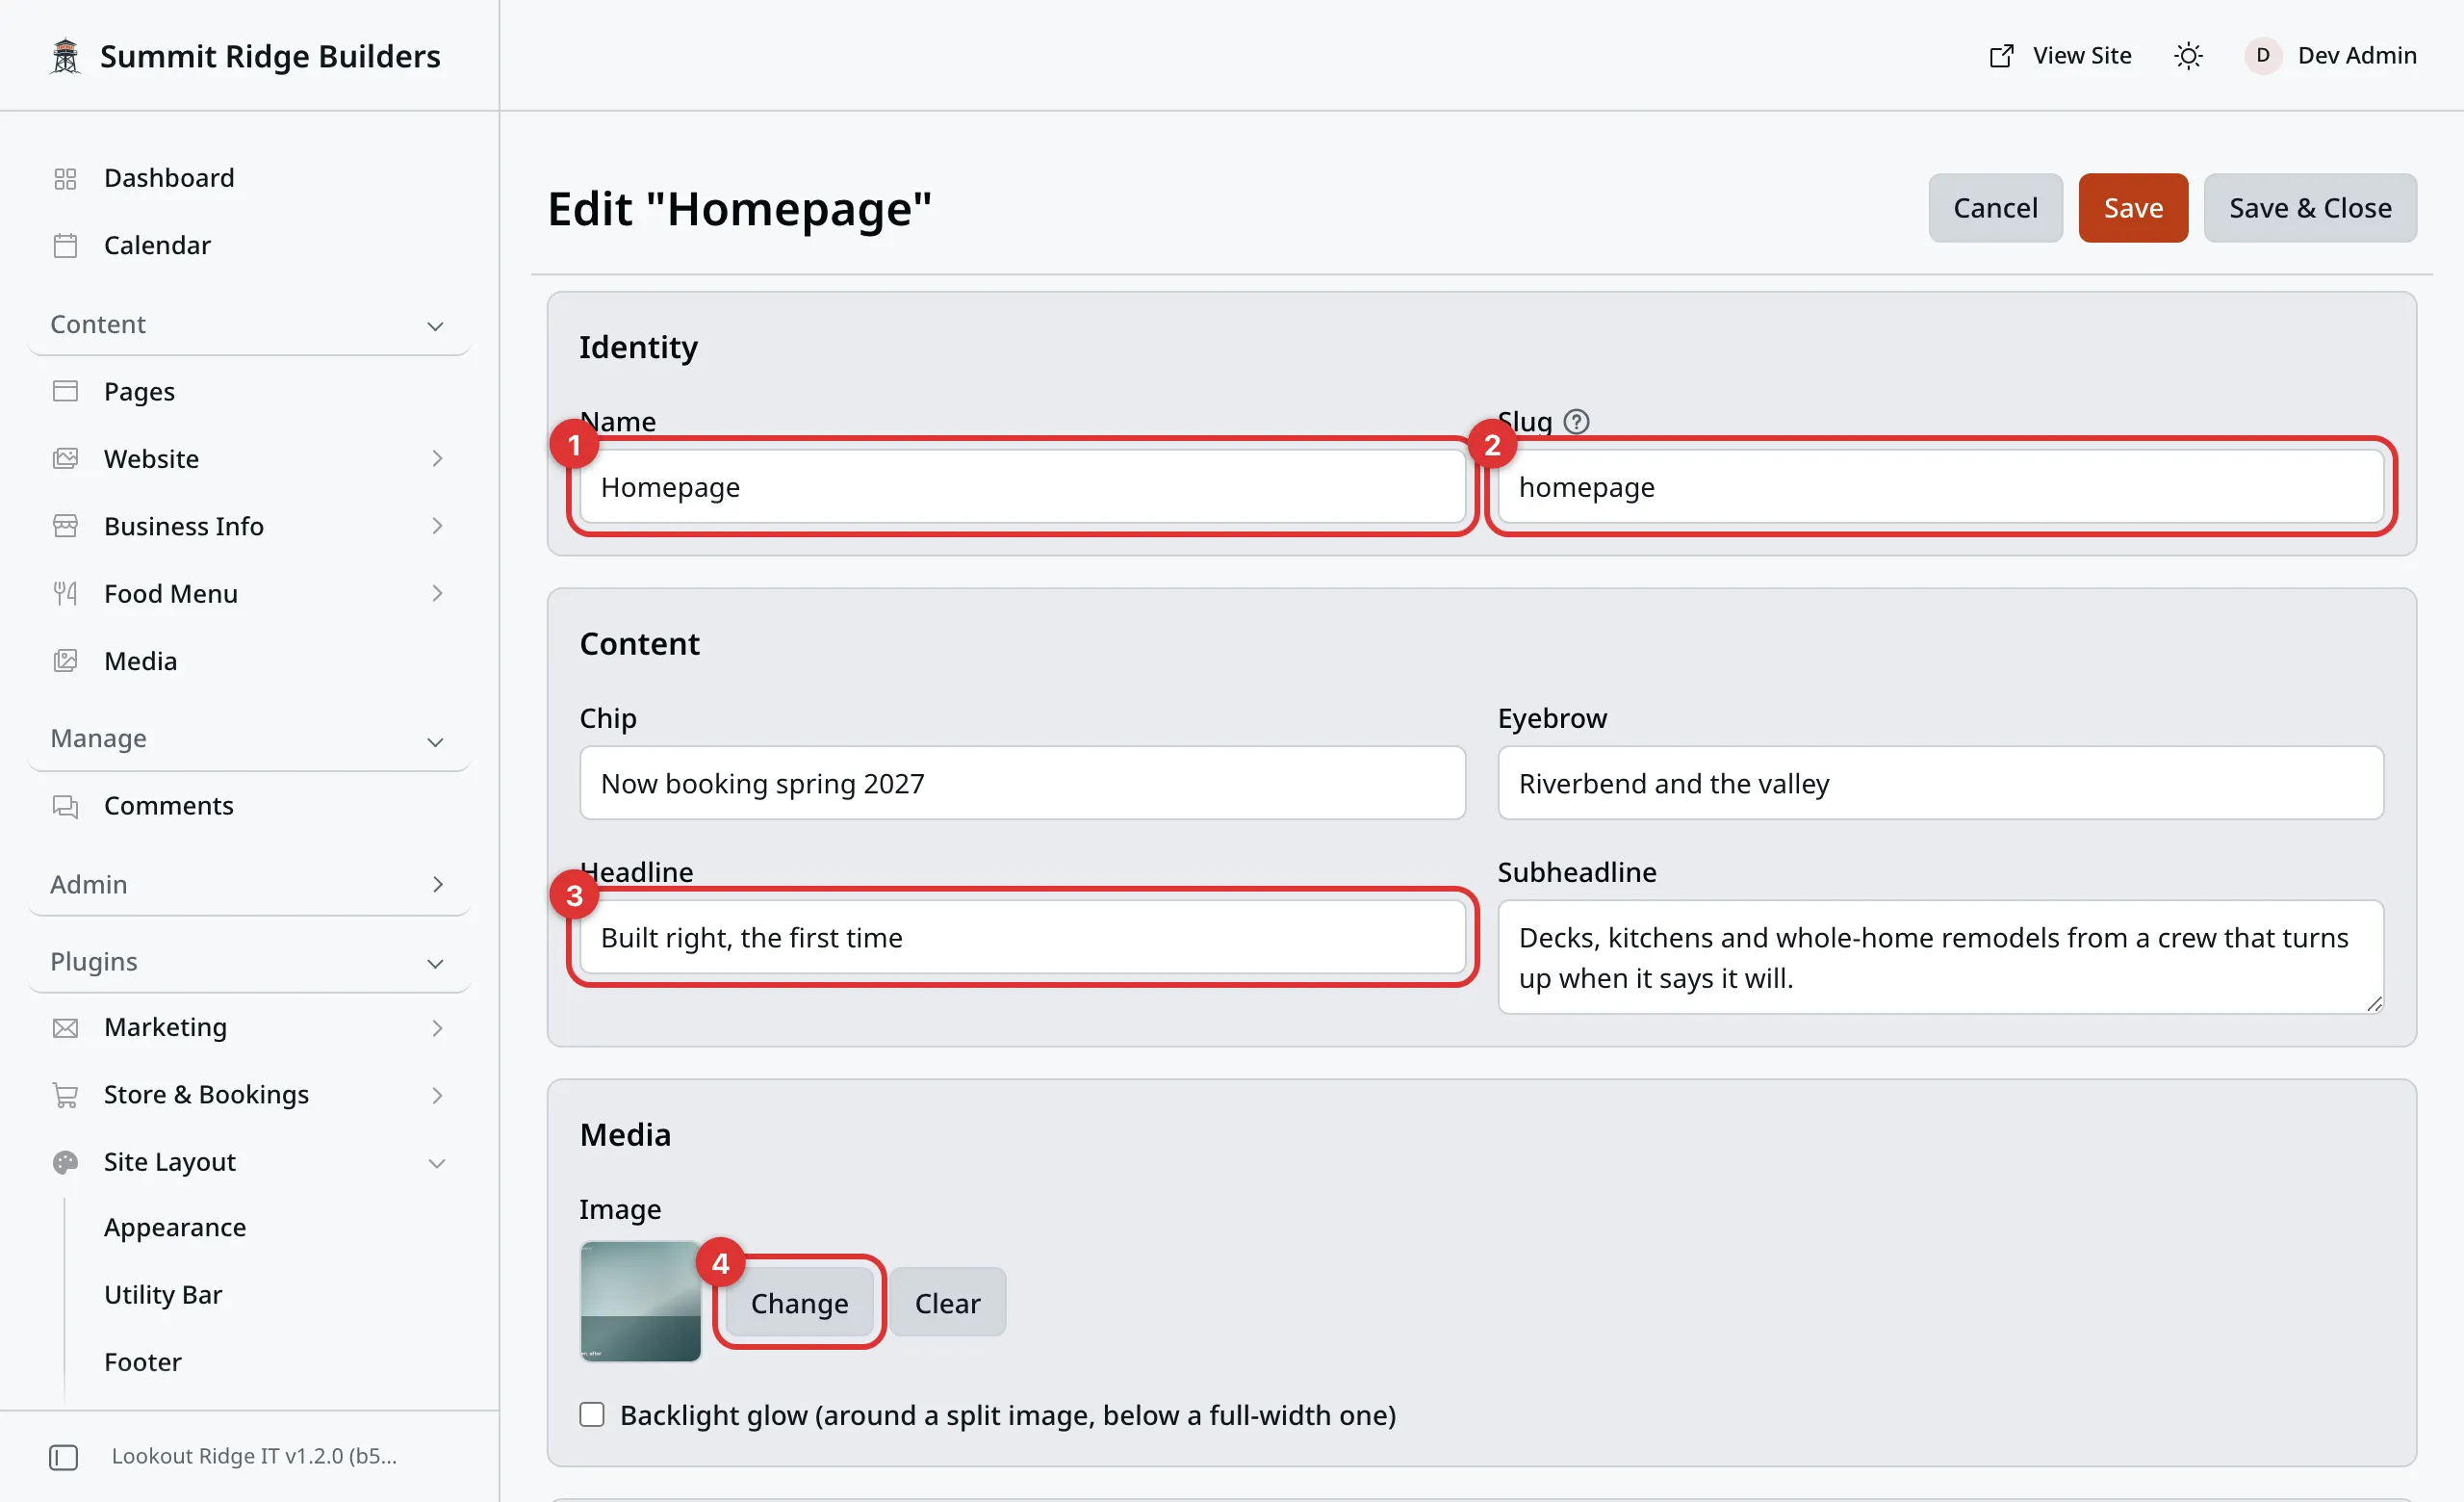Click the Cancel button
This screenshot has width=2464, height=1502.
click(1995, 208)
